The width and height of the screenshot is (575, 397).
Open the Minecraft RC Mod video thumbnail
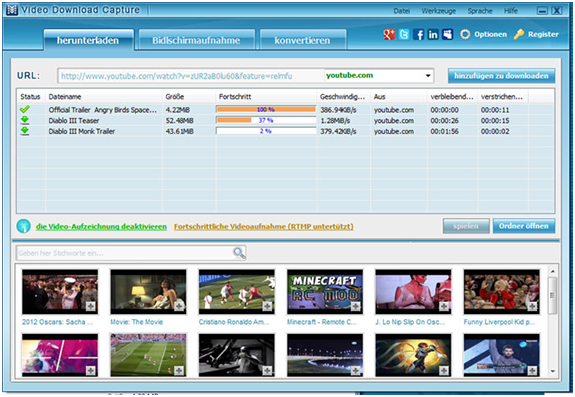coord(325,292)
